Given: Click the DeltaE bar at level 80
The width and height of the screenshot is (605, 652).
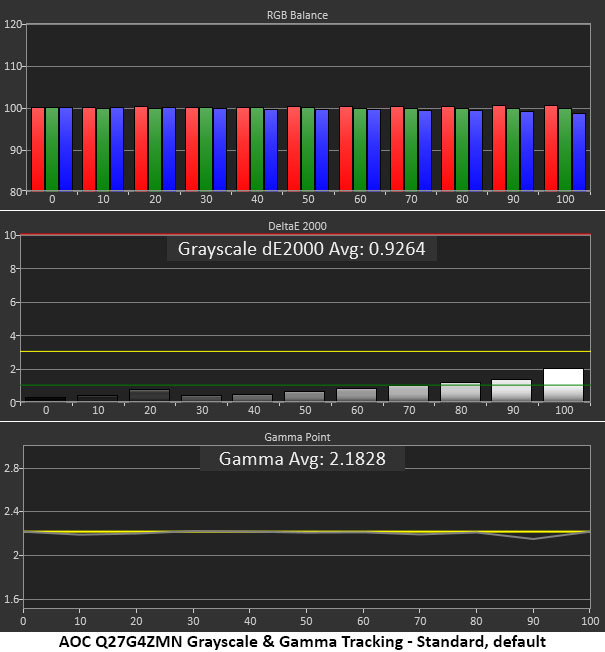Looking at the screenshot, I should click(460, 392).
